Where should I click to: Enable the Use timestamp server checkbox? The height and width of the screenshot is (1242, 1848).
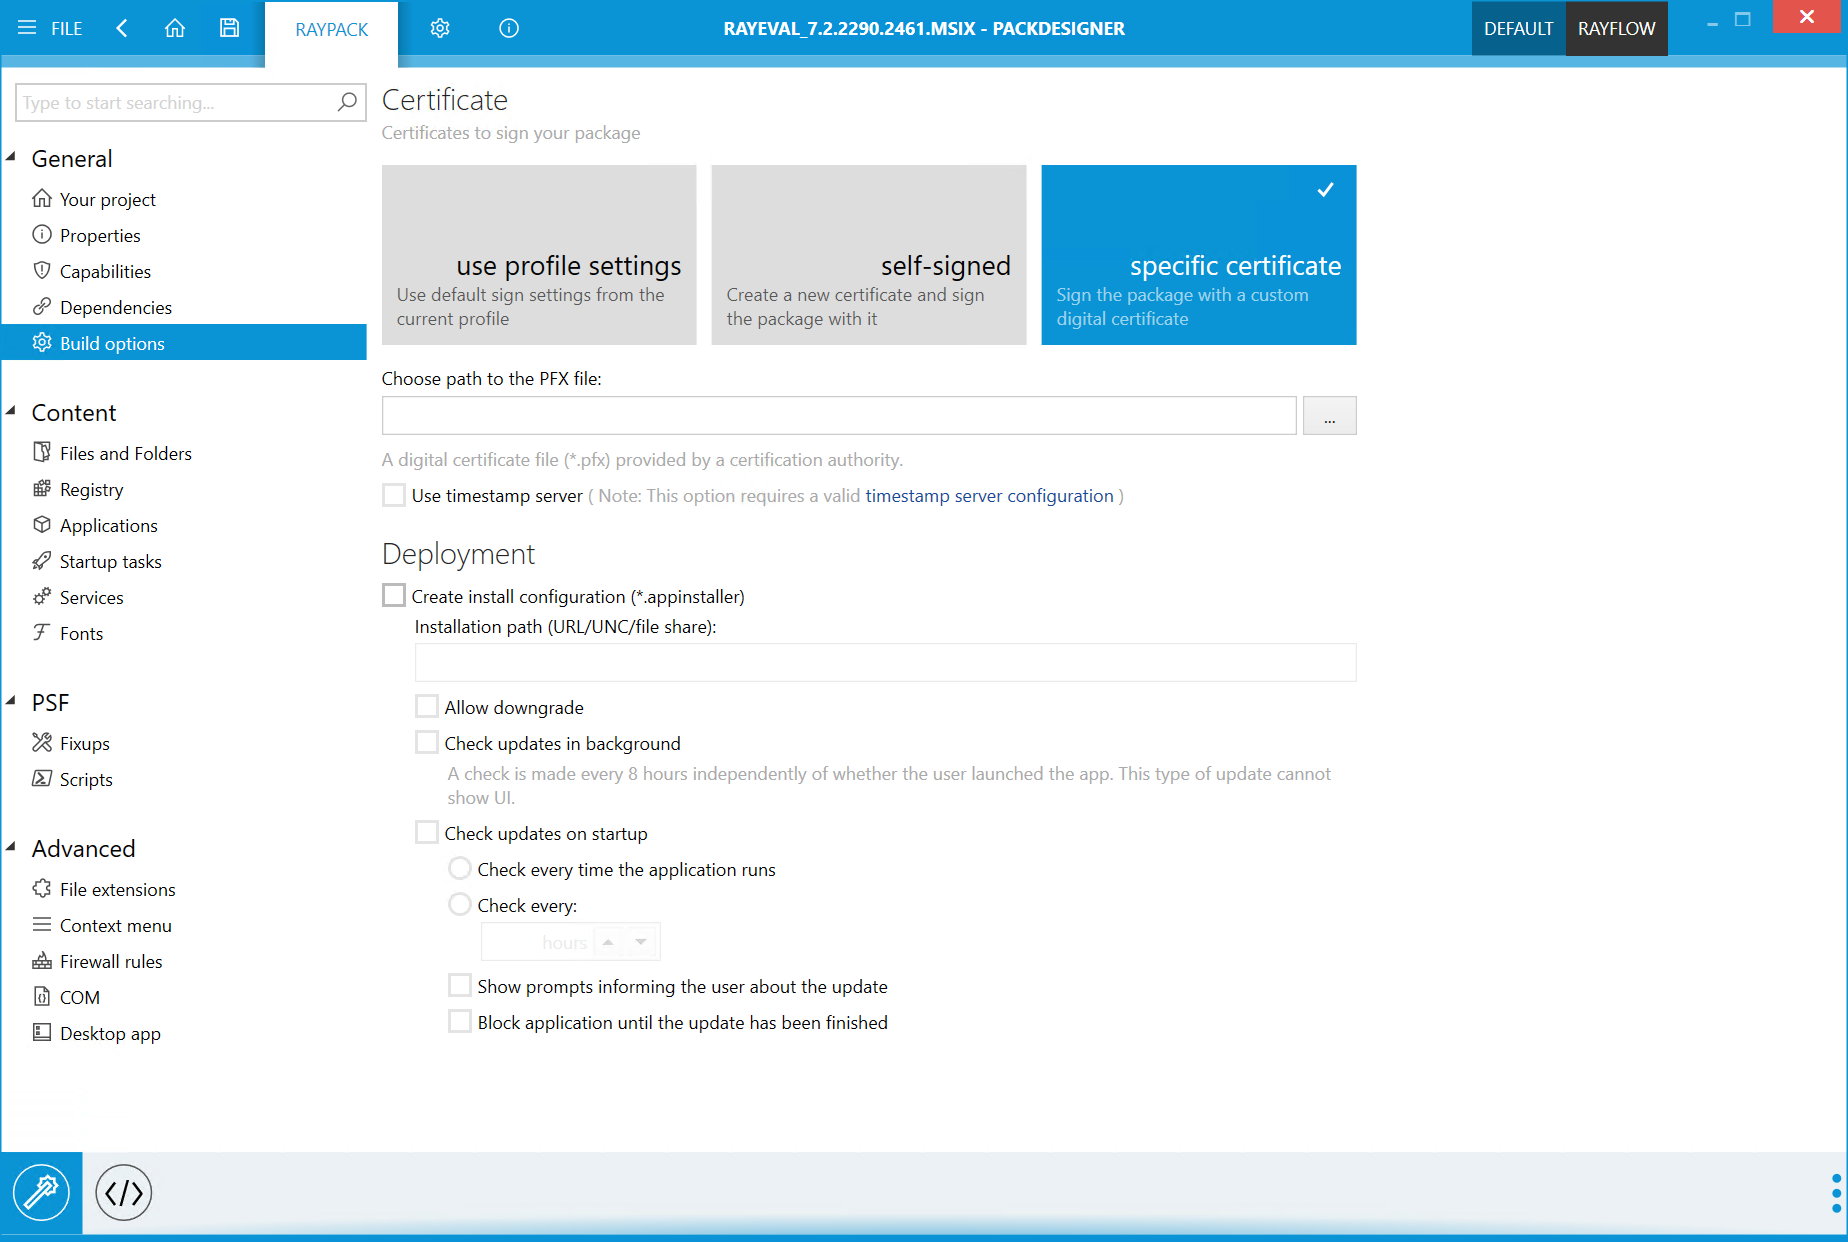[x=393, y=494]
